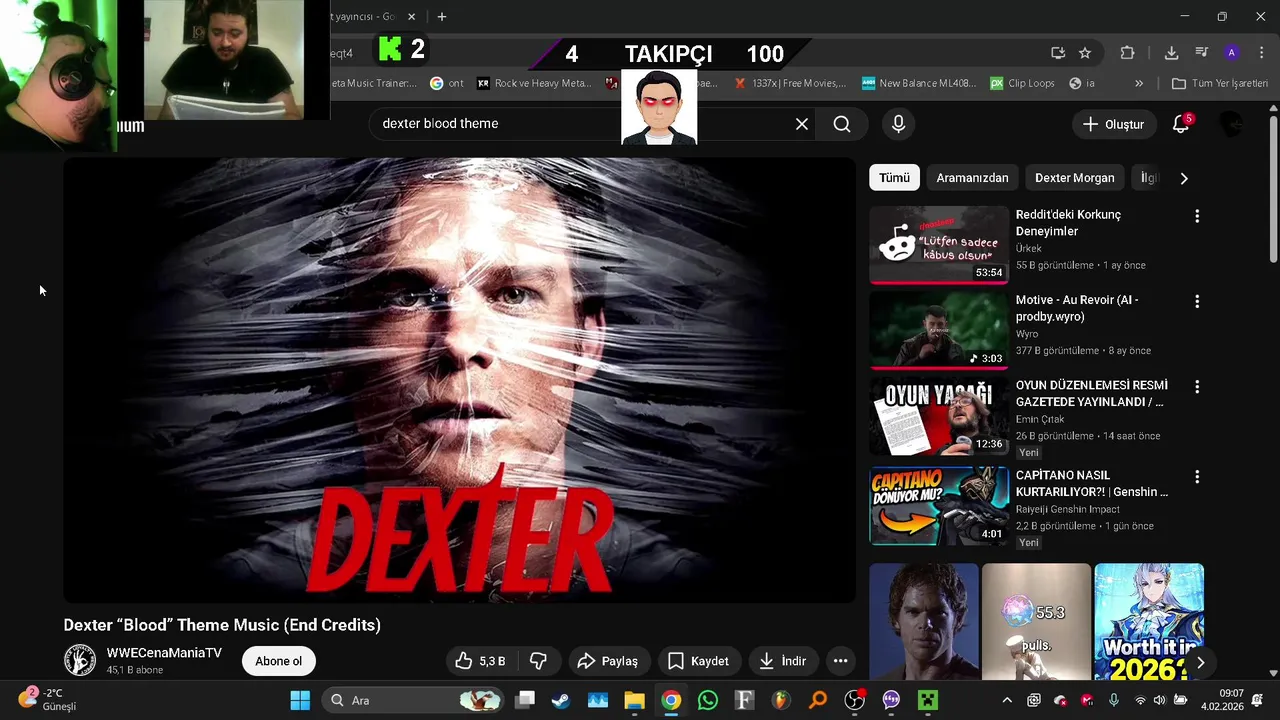Open Chrome downloads icon
Screen dimensions: 1280x720
click(x=1171, y=53)
